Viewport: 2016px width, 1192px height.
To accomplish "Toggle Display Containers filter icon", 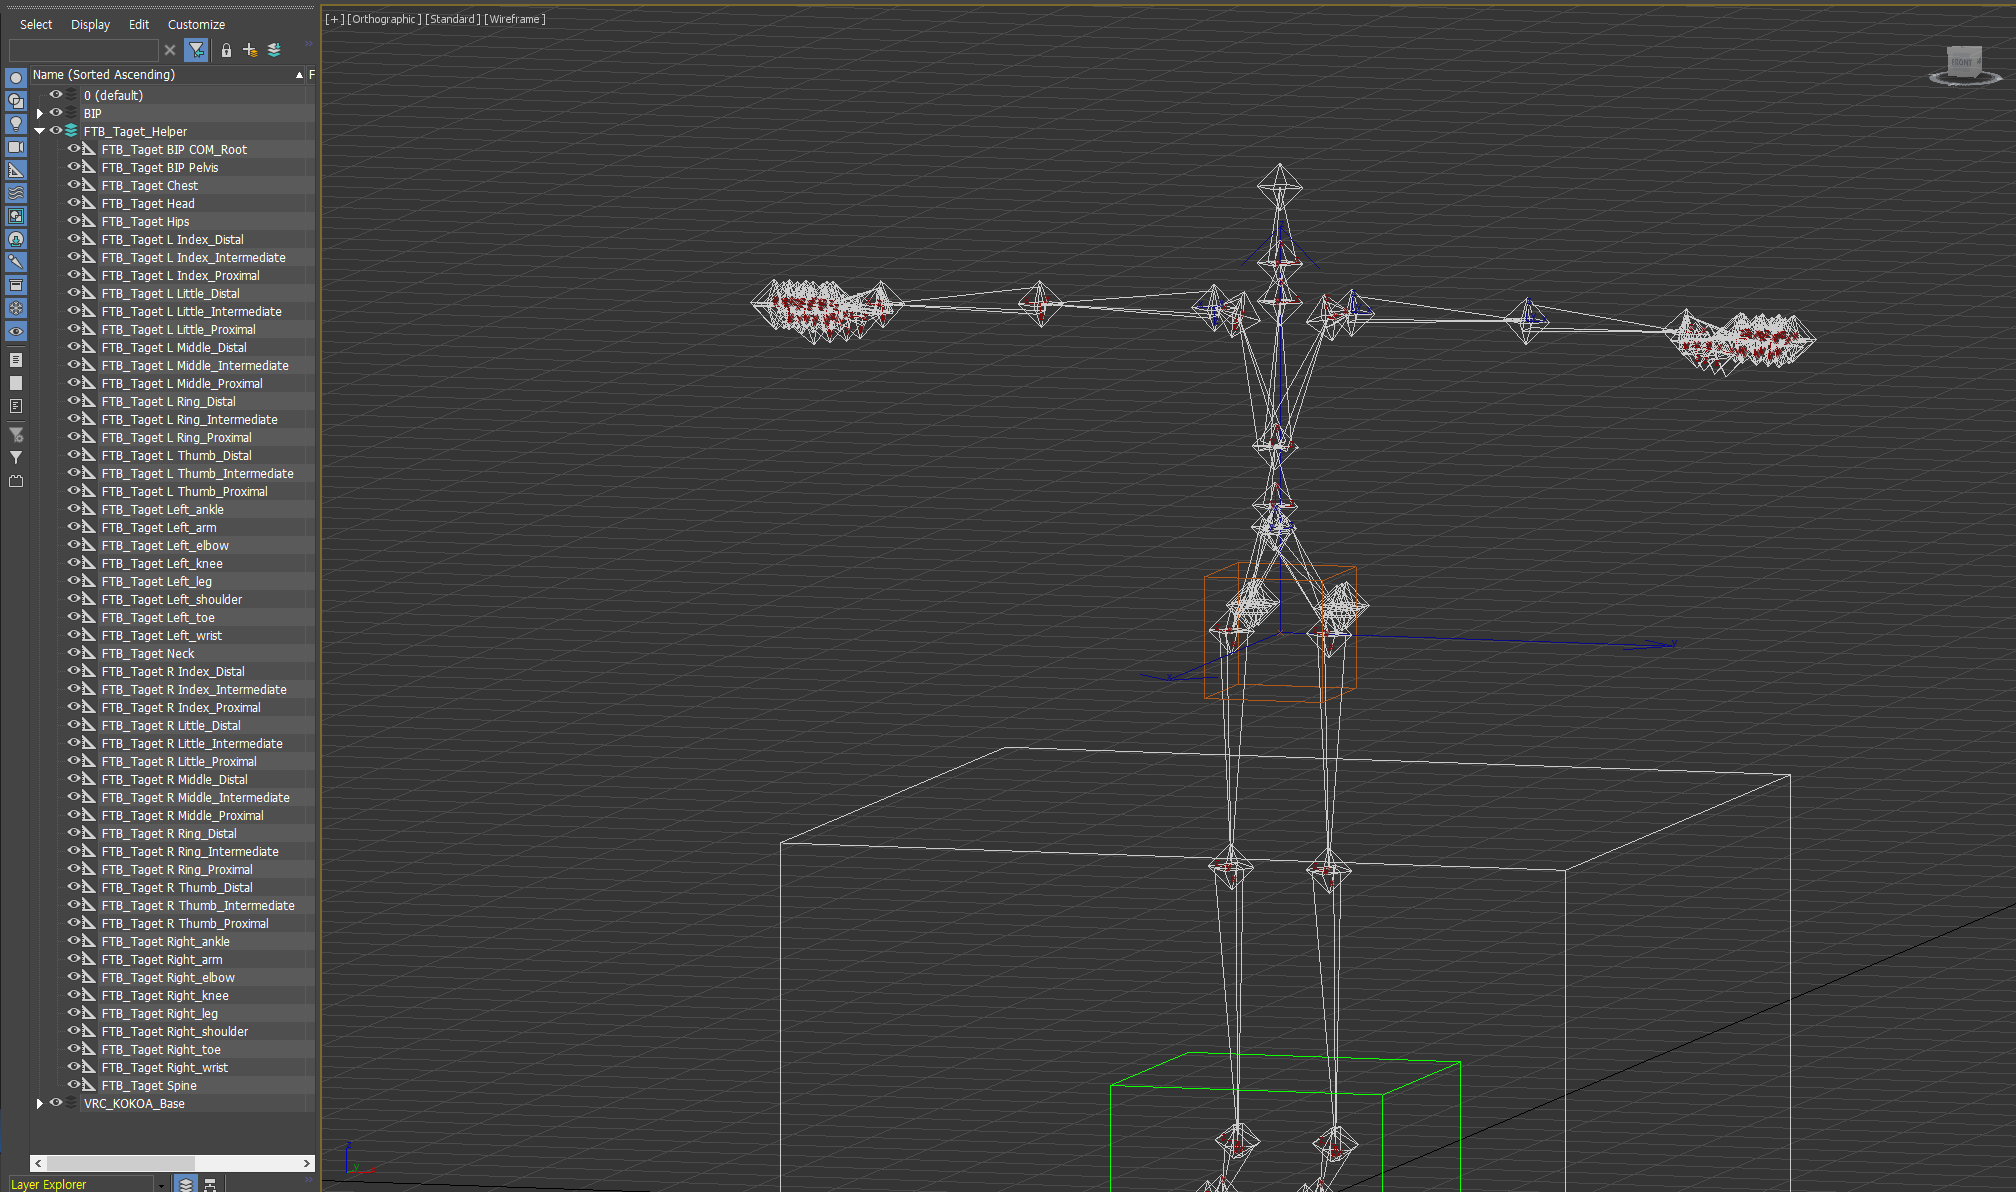I will [16, 285].
